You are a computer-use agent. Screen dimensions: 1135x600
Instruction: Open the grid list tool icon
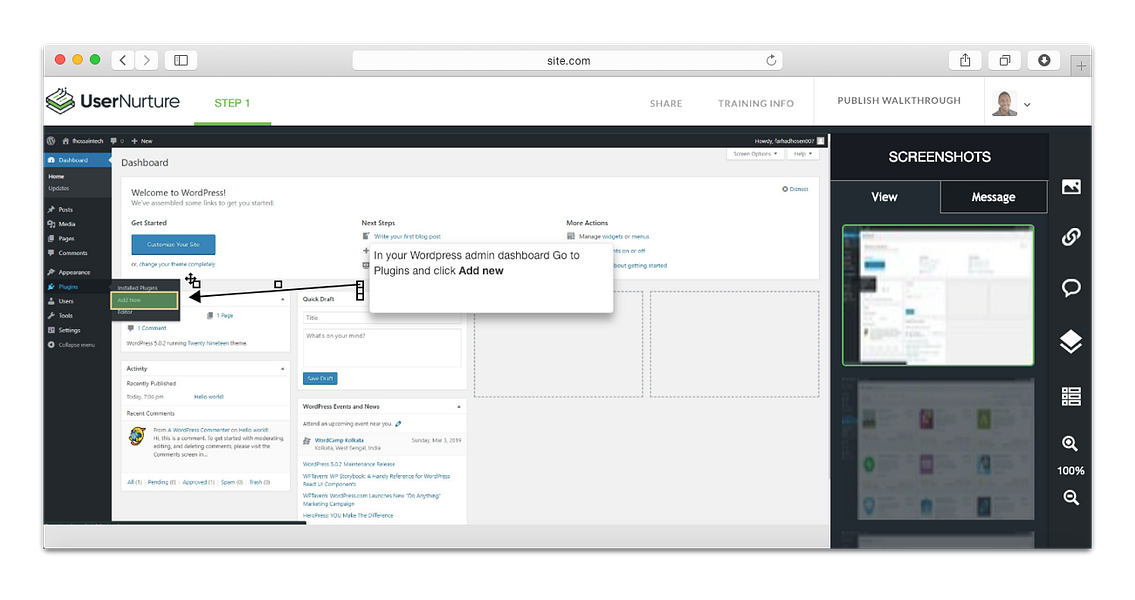(1071, 397)
